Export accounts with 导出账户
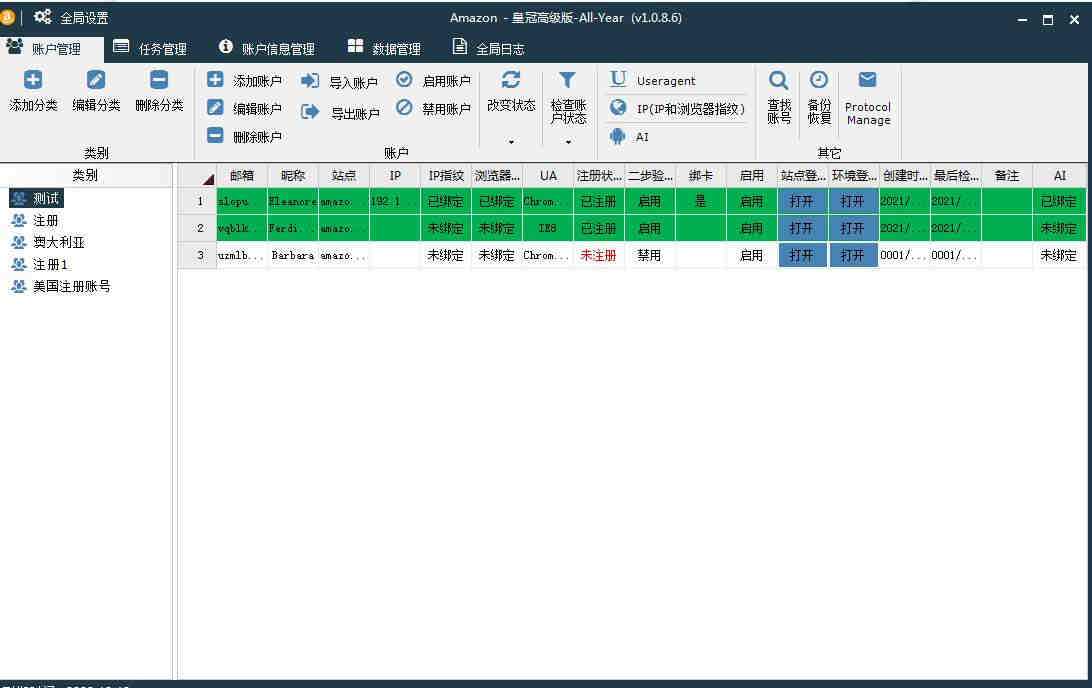Image resolution: width=1092 pixels, height=688 pixels. tap(340, 113)
